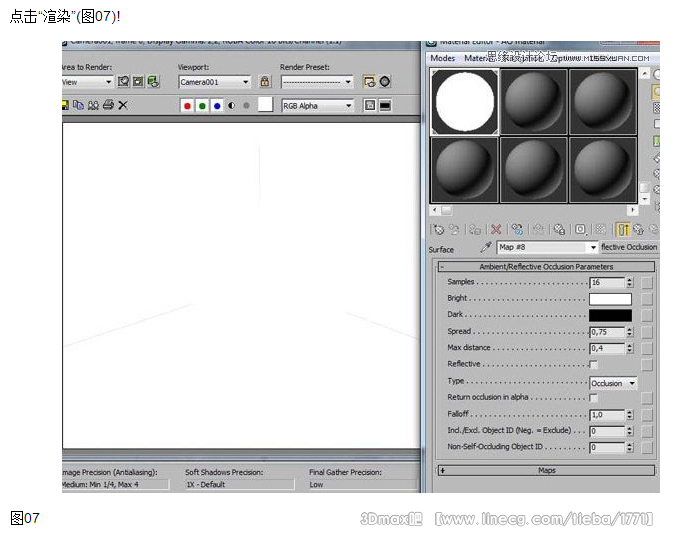
Task: Click the map button next to Samples
Action: click(647, 282)
